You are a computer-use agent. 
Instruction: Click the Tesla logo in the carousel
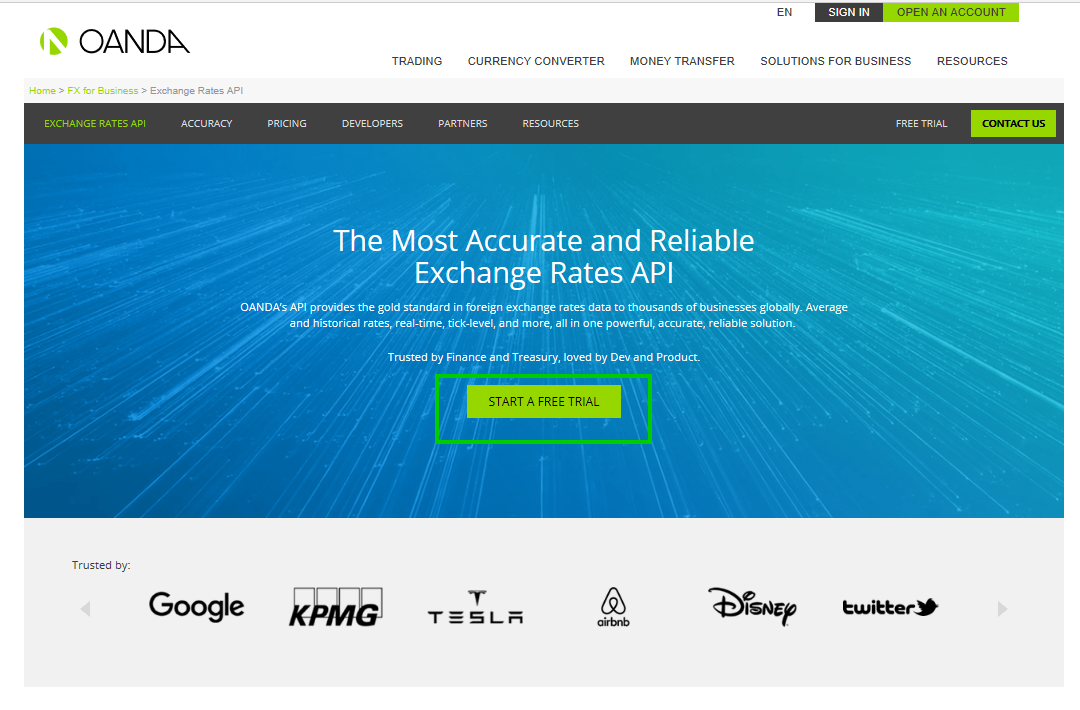click(475, 607)
